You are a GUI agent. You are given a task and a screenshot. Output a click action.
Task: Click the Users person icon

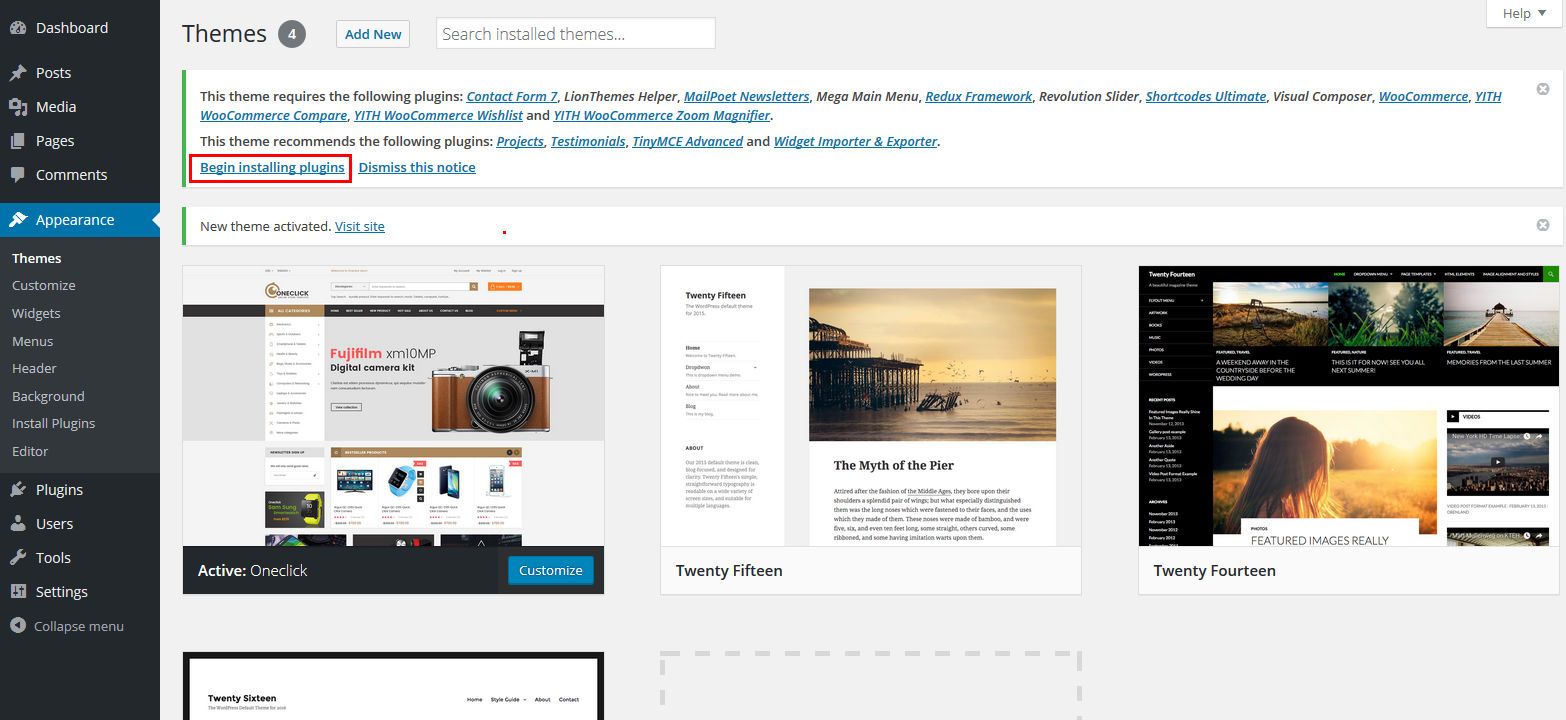[x=18, y=524]
